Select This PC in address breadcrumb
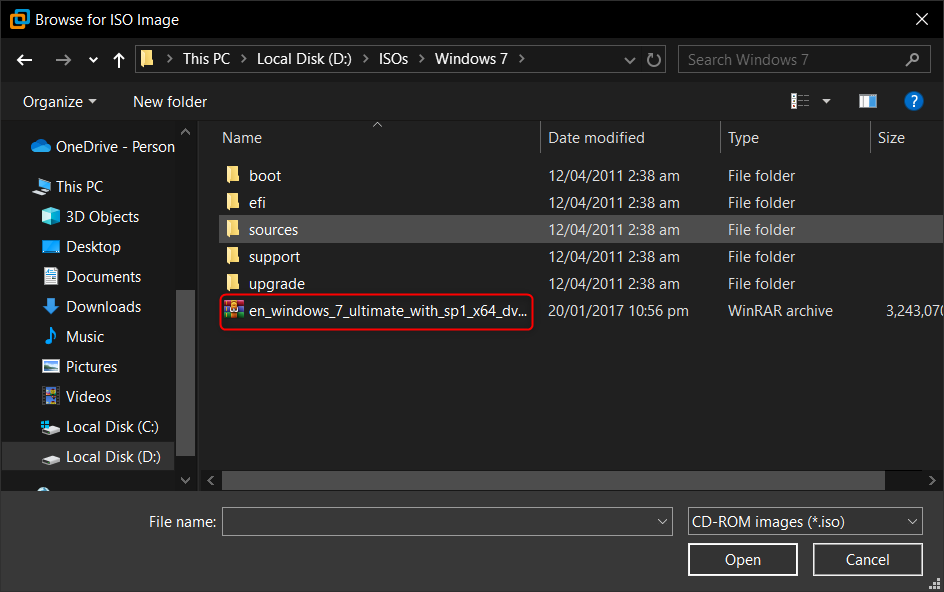 pos(206,59)
